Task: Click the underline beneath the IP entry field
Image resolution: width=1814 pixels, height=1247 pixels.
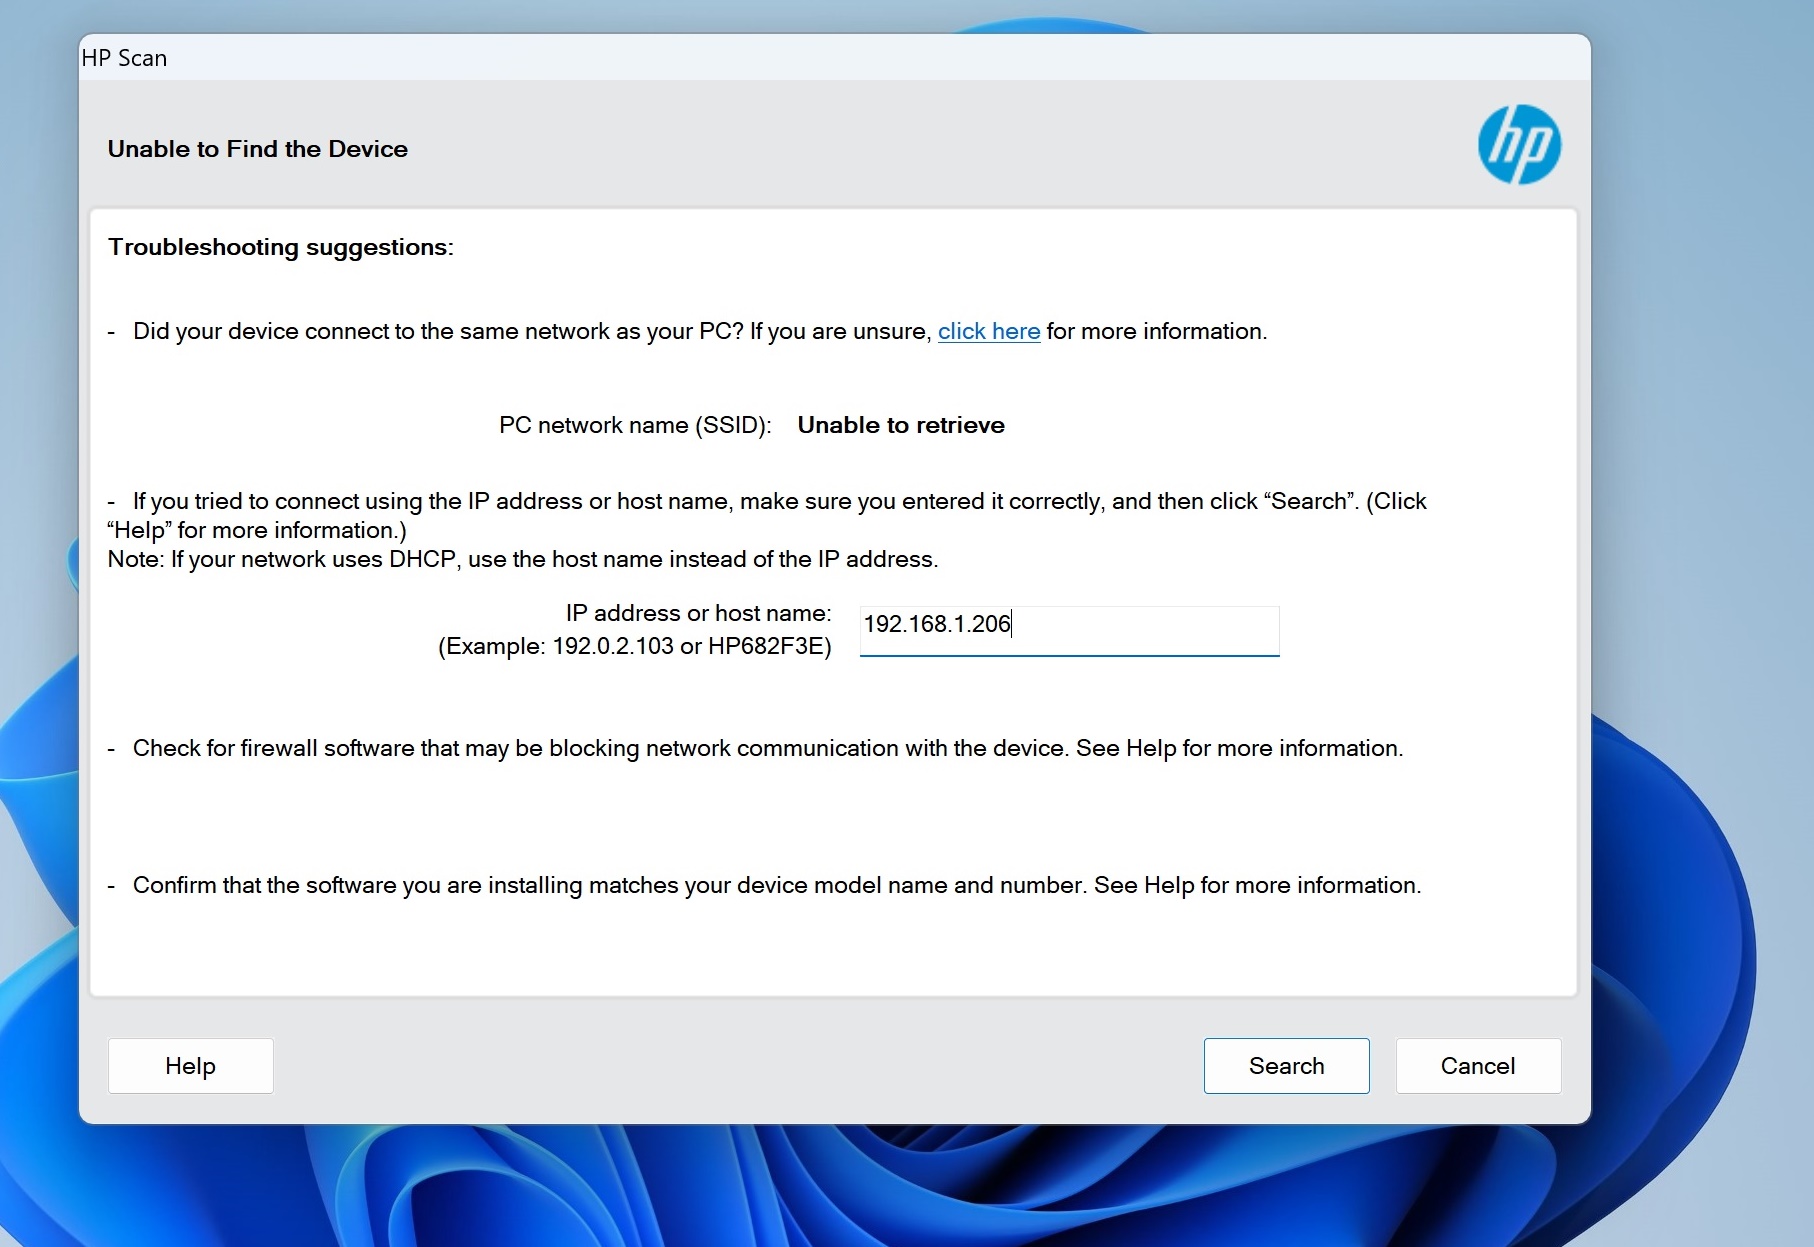Action: click(x=1068, y=657)
